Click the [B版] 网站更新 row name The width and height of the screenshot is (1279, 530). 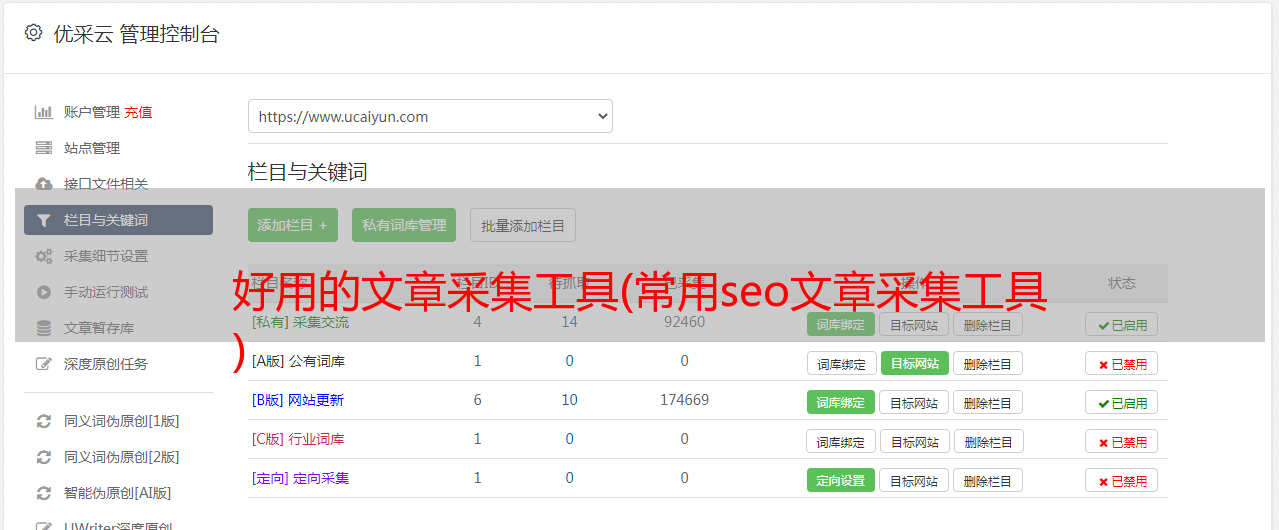pos(298,400)
